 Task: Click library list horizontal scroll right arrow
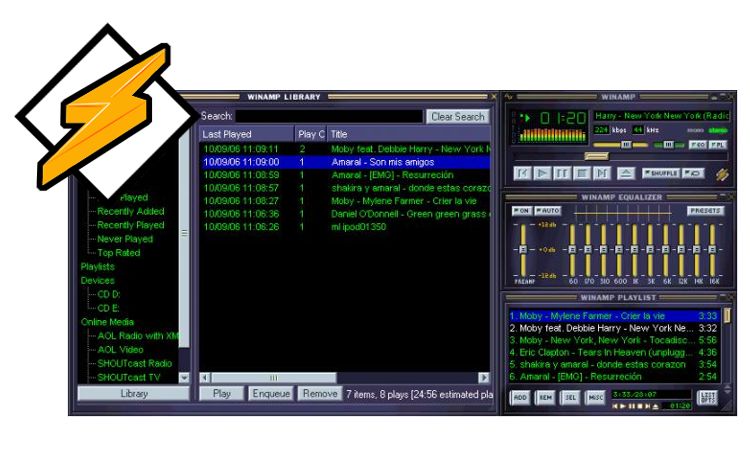click(484, 377)
